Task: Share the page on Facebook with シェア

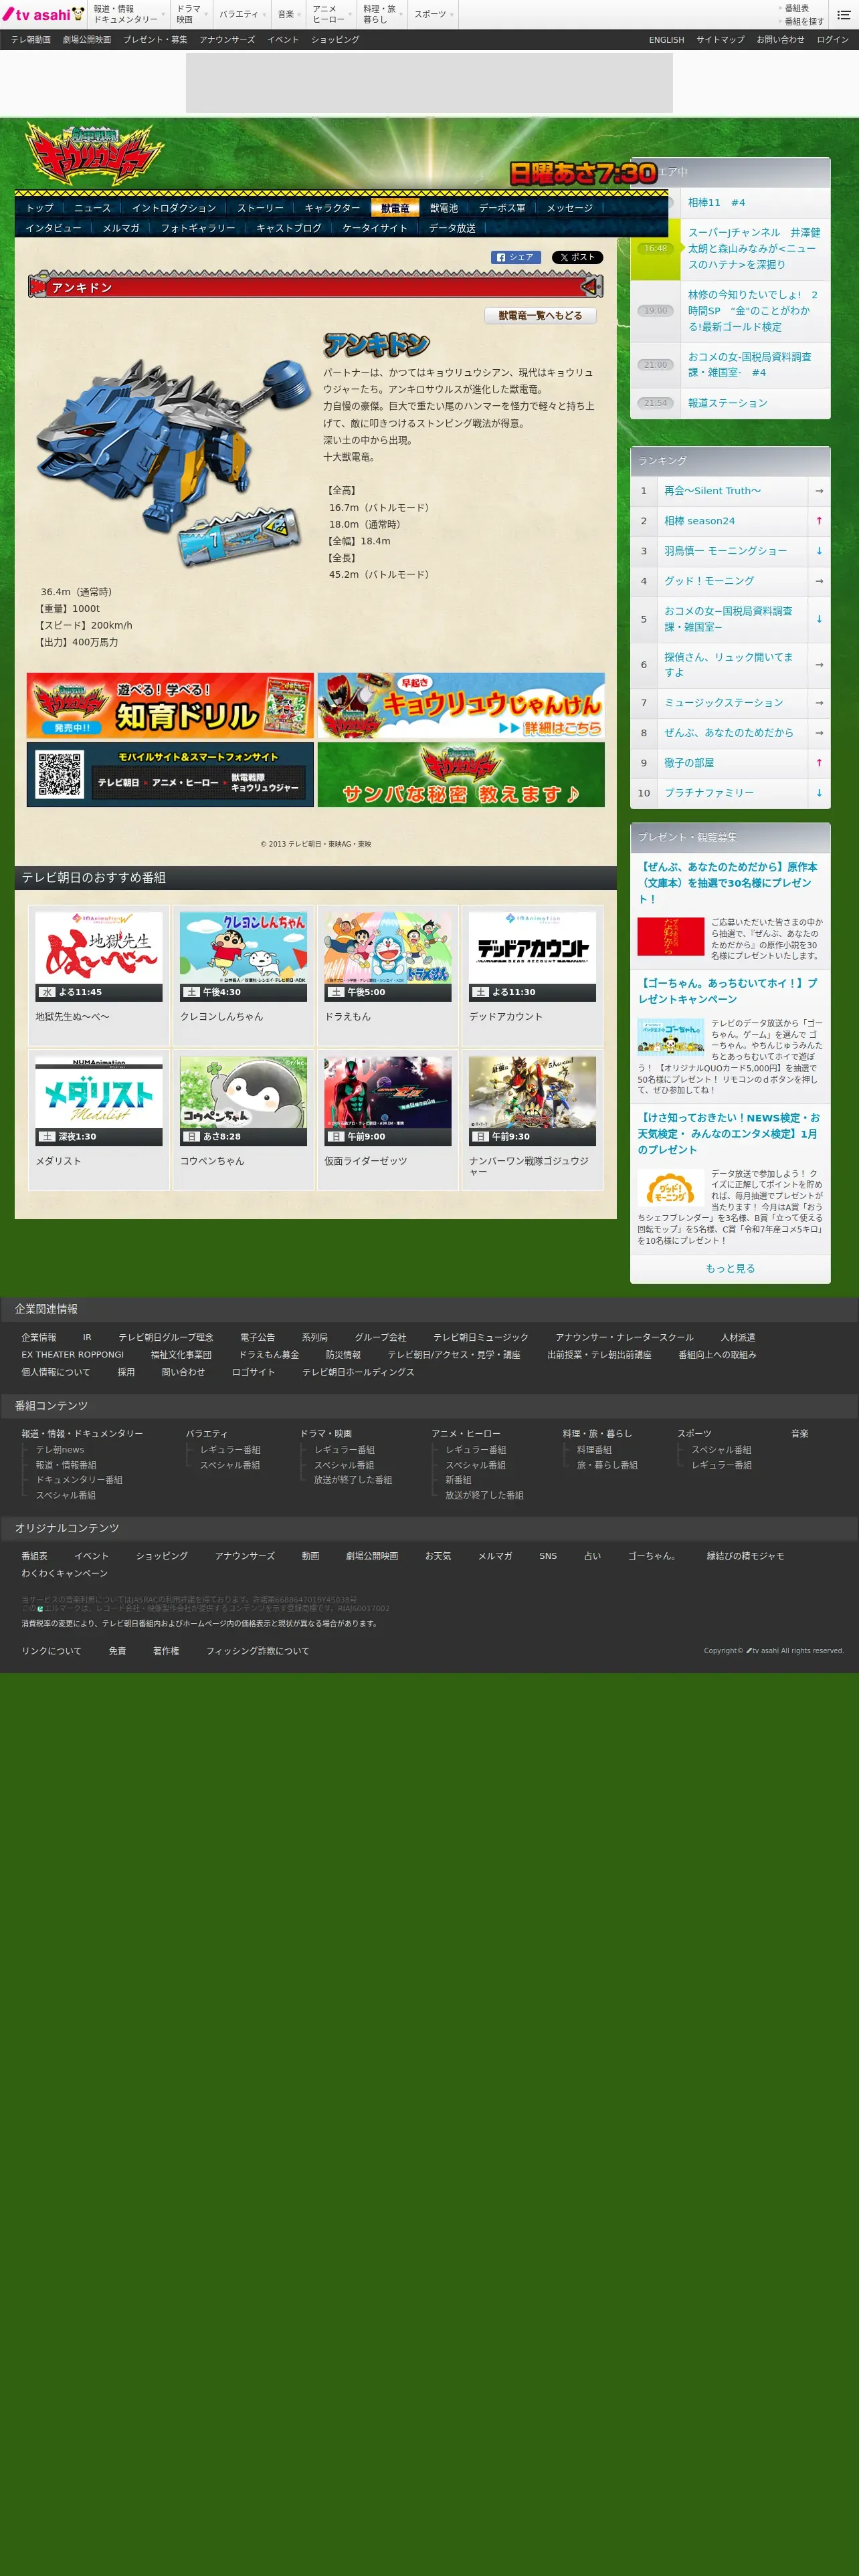Action: pyautogui.click(x=515, y=257)
